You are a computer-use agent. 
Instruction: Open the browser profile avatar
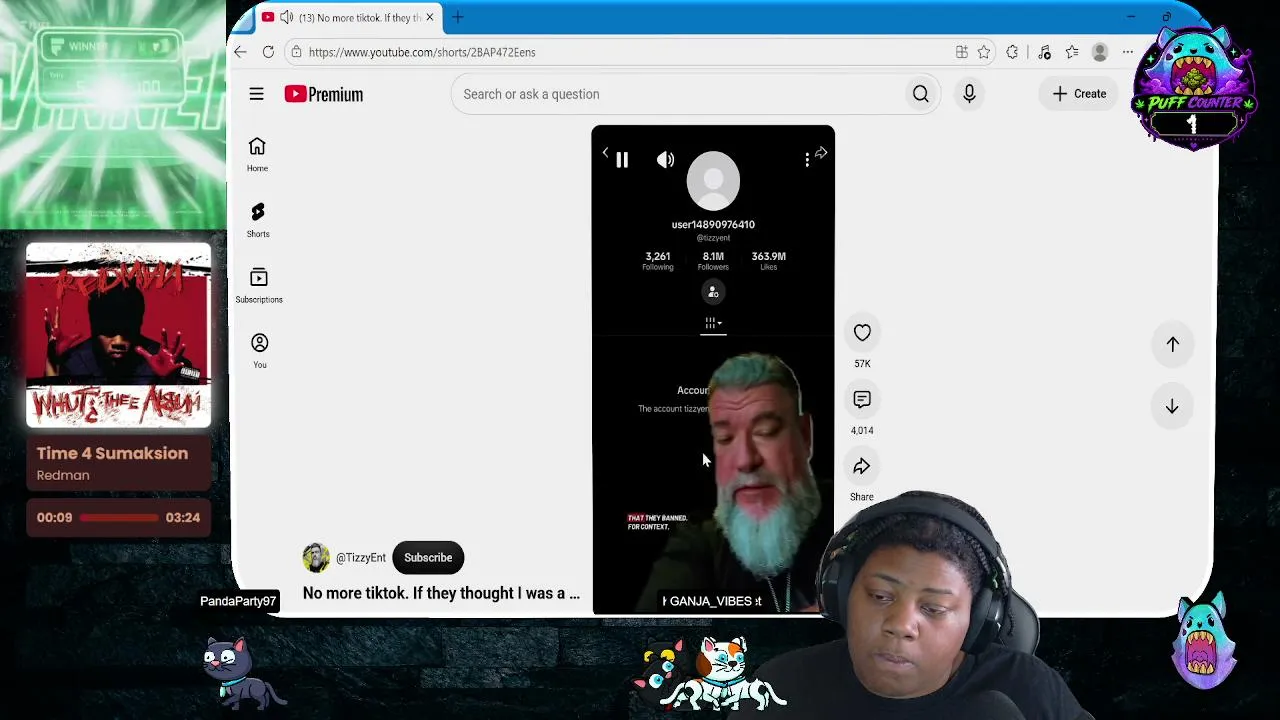(1100, 52)
